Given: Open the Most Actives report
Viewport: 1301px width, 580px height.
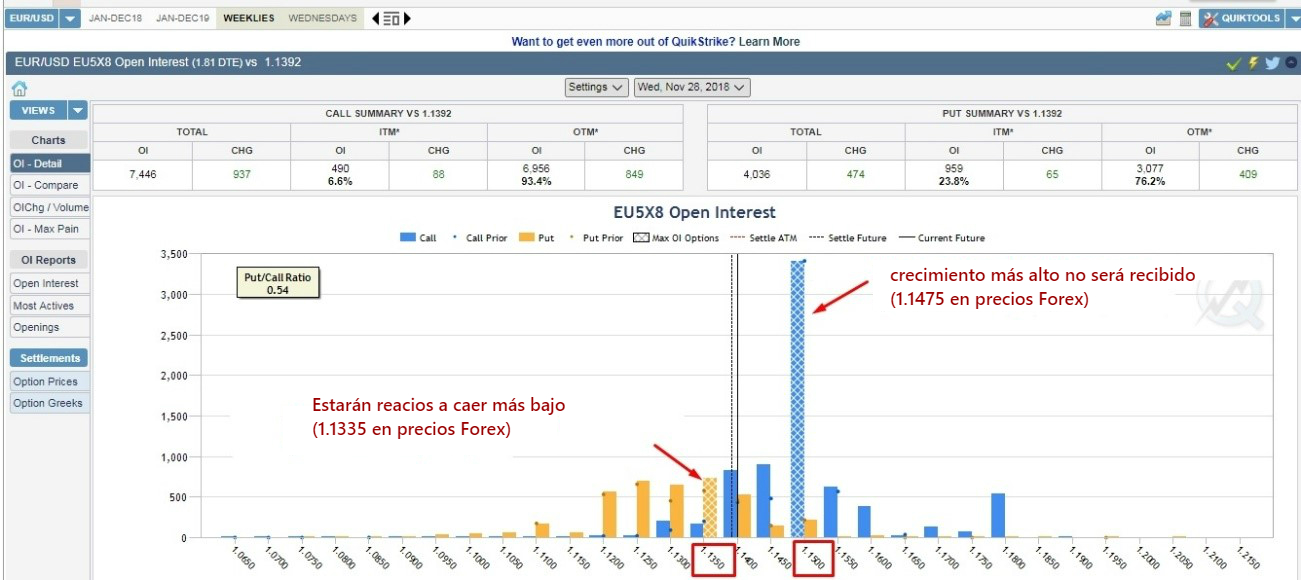Looking at the screenshot, I should coord(50,305).
